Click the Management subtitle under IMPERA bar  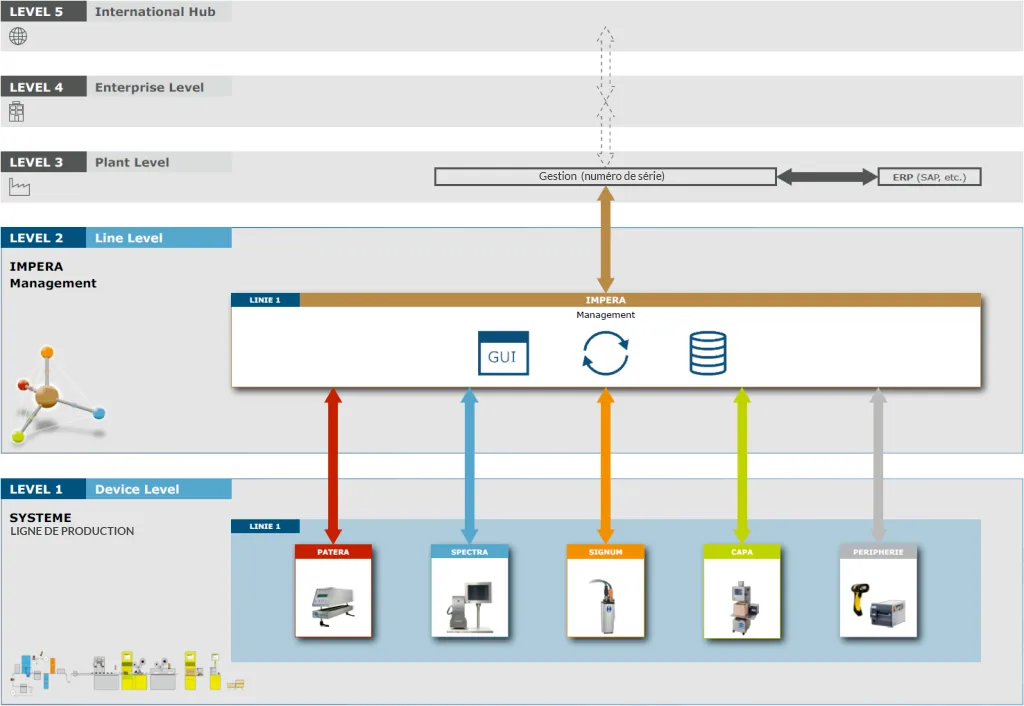tap(605, 315)
